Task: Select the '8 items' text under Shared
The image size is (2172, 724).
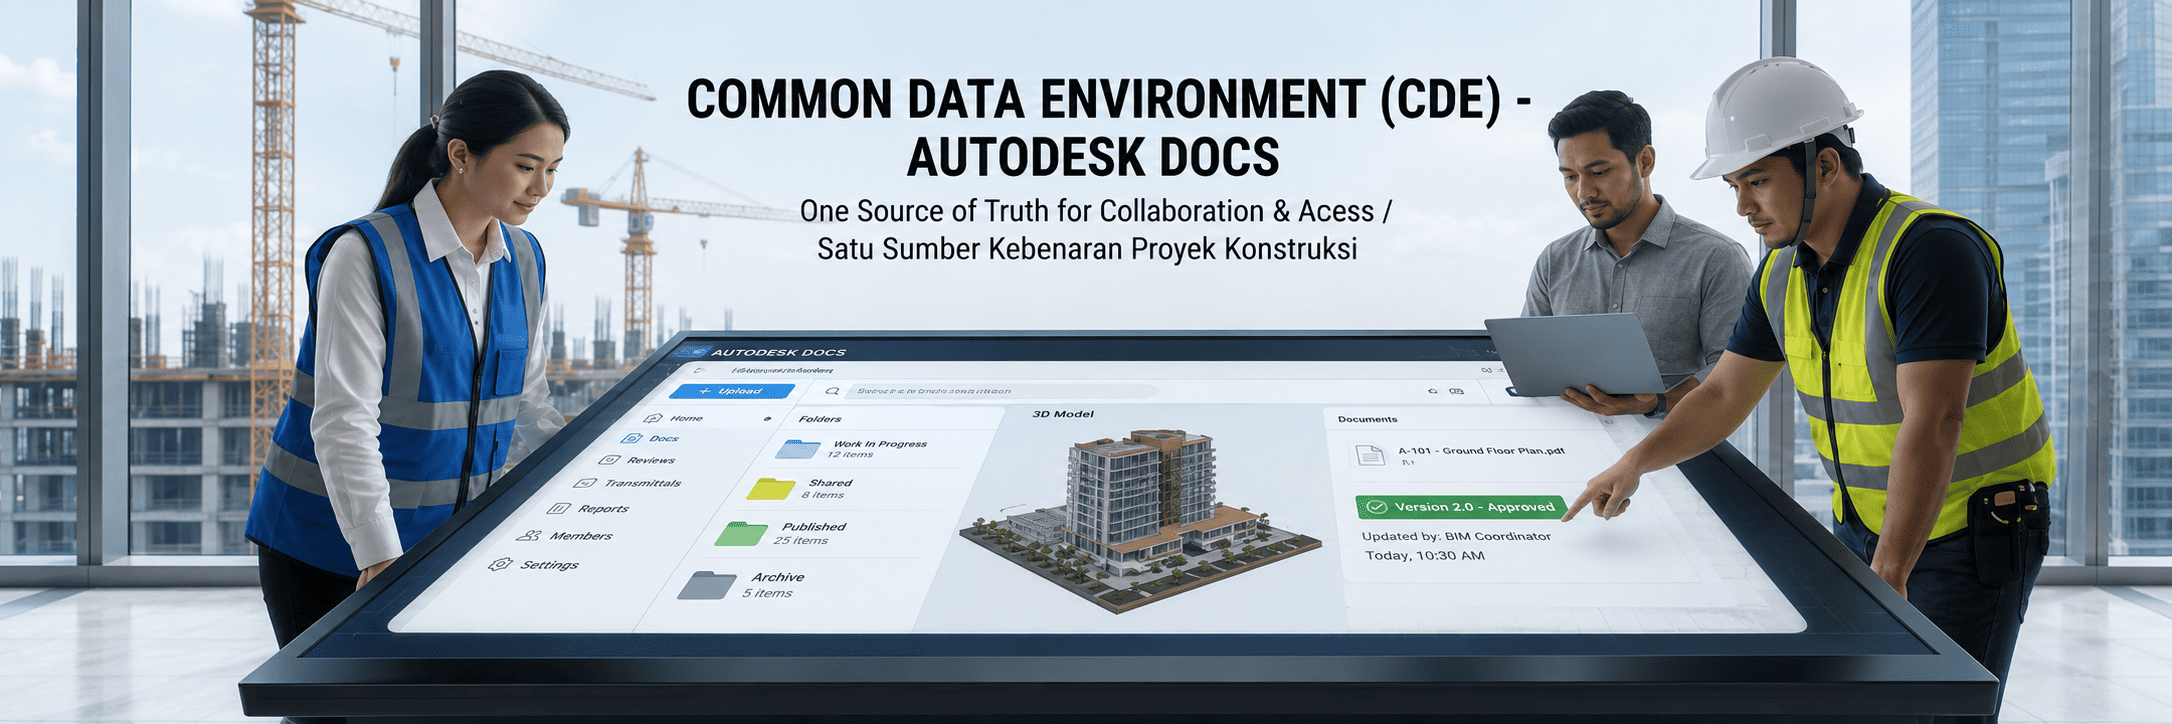Action: click(823, 495)
